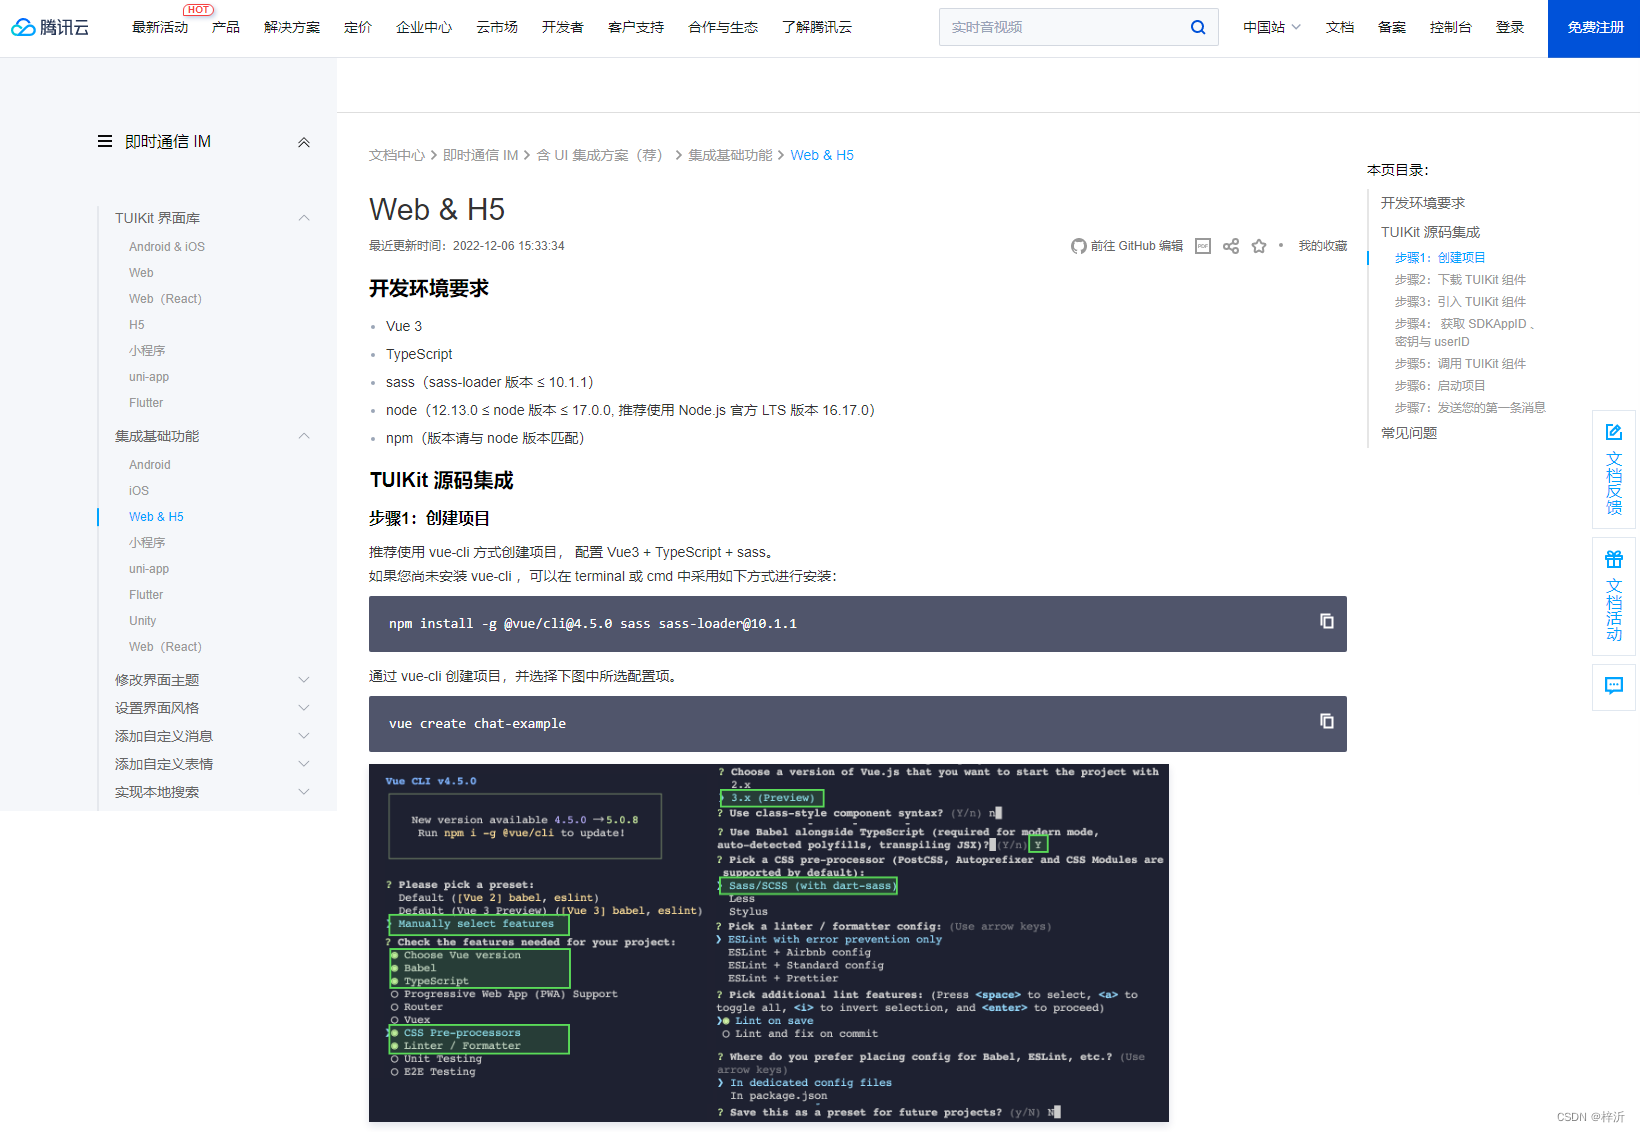Jump to 步骤1：创建项目 in contents
The image size is (1640, 1132).
(1440, 258)
